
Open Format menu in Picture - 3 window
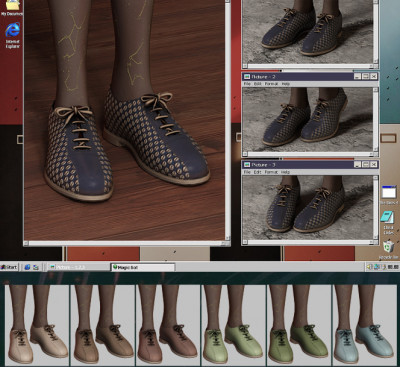271,172
